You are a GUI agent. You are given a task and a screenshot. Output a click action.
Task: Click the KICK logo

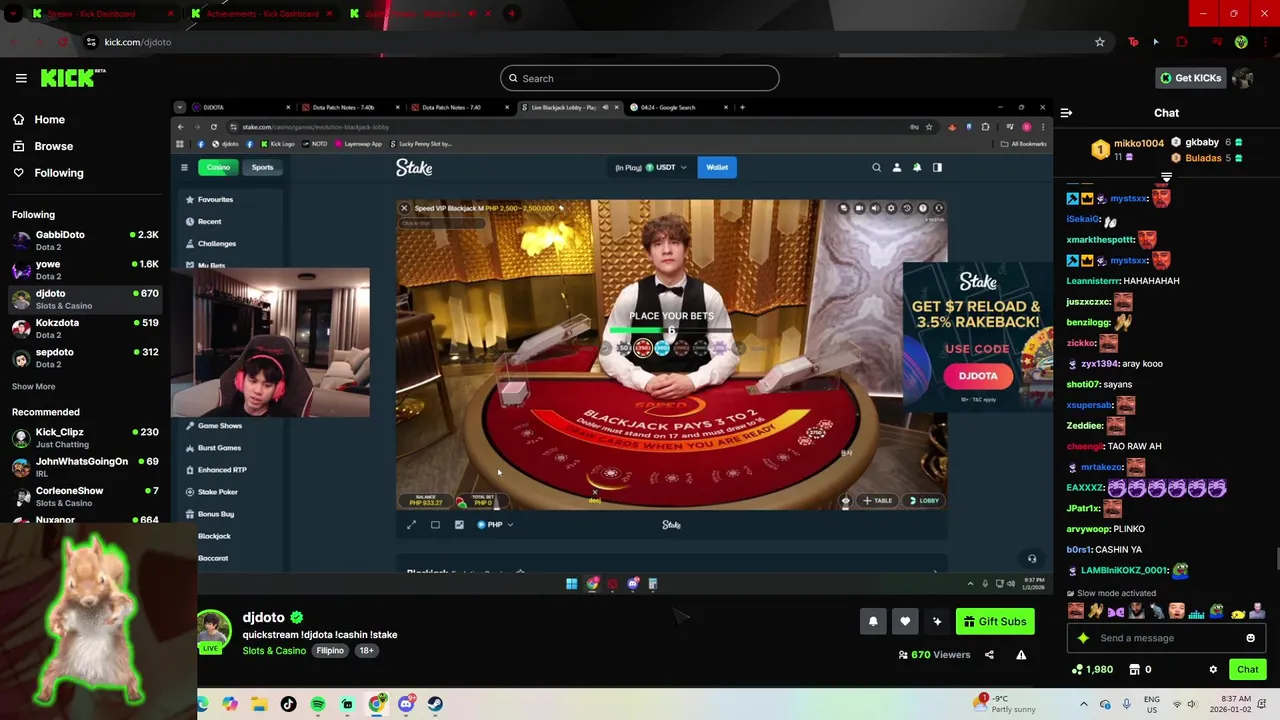(71, 78)
